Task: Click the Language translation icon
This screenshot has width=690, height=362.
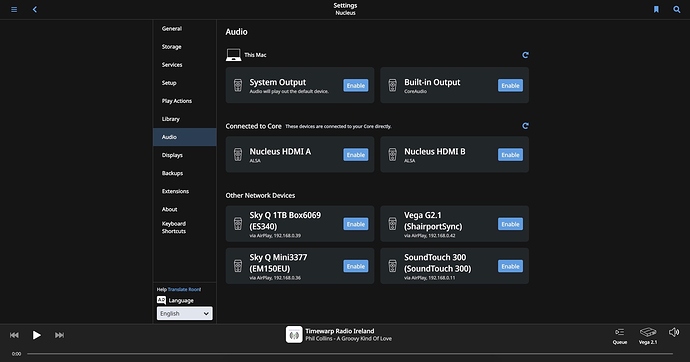Action: pos(161,300)
